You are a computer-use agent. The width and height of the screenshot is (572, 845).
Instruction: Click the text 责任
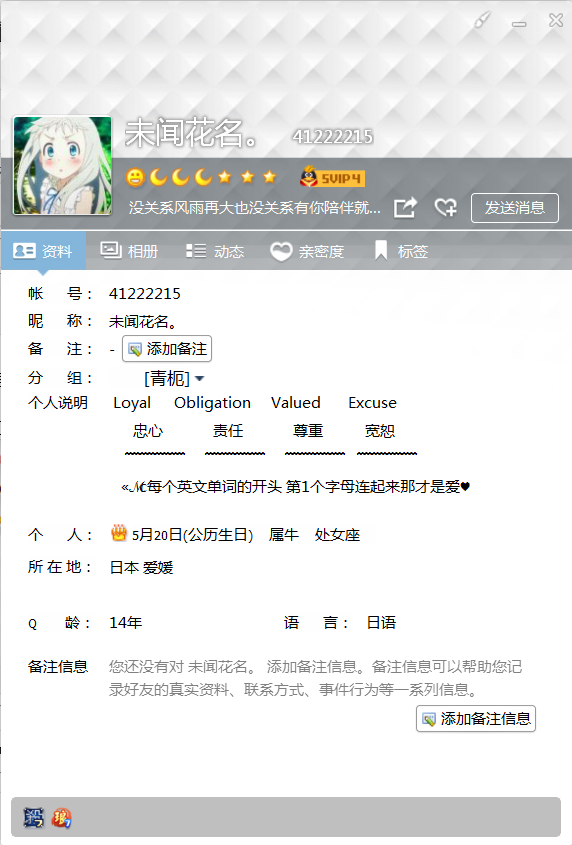(228, 431)
